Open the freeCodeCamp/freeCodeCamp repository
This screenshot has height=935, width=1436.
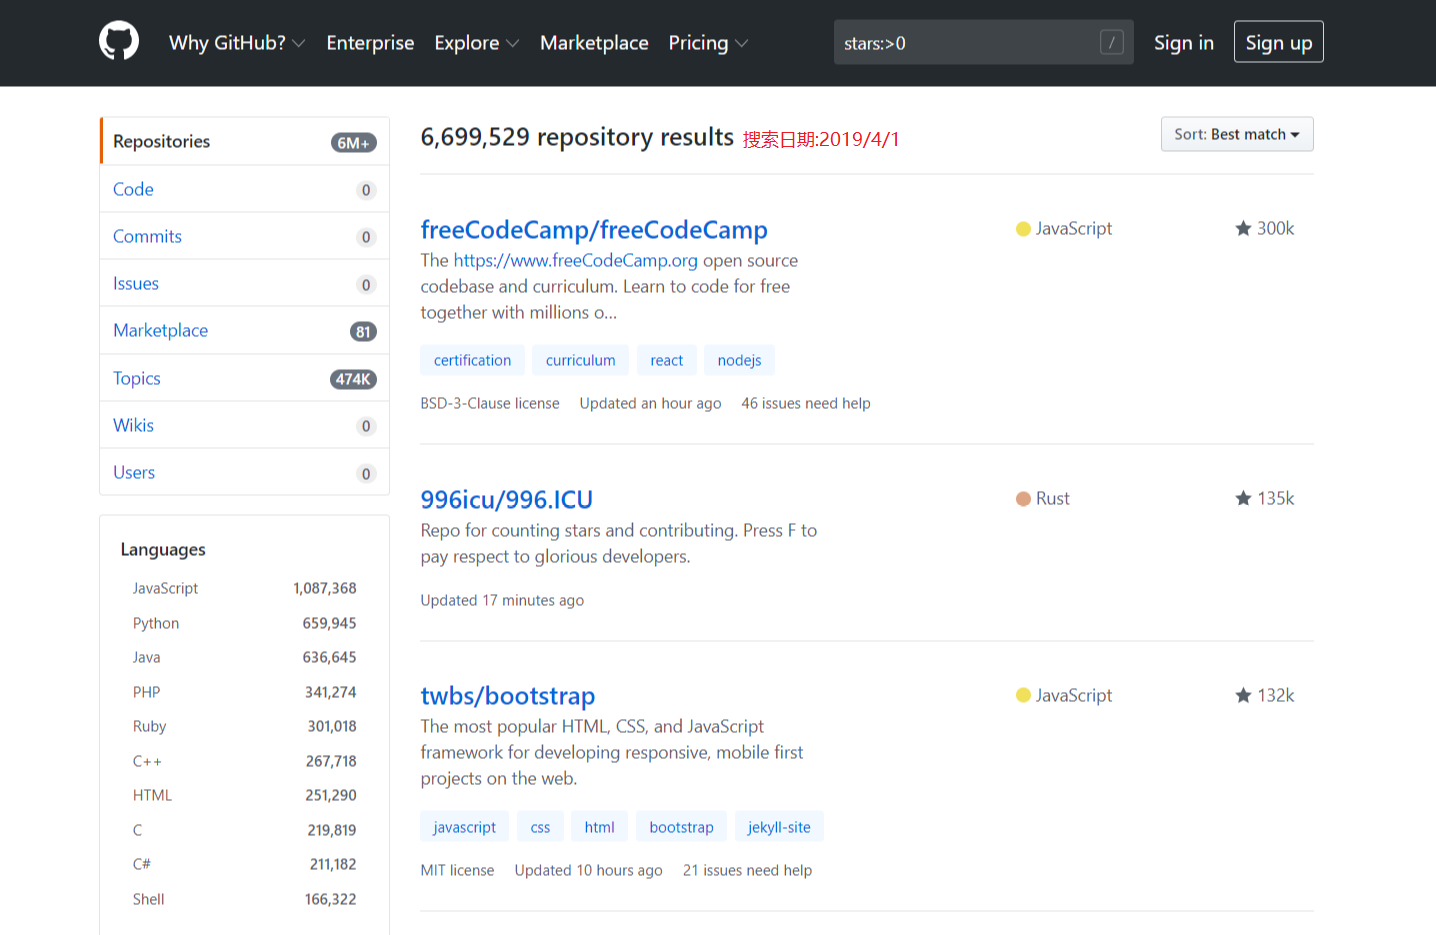coord(594,230)
